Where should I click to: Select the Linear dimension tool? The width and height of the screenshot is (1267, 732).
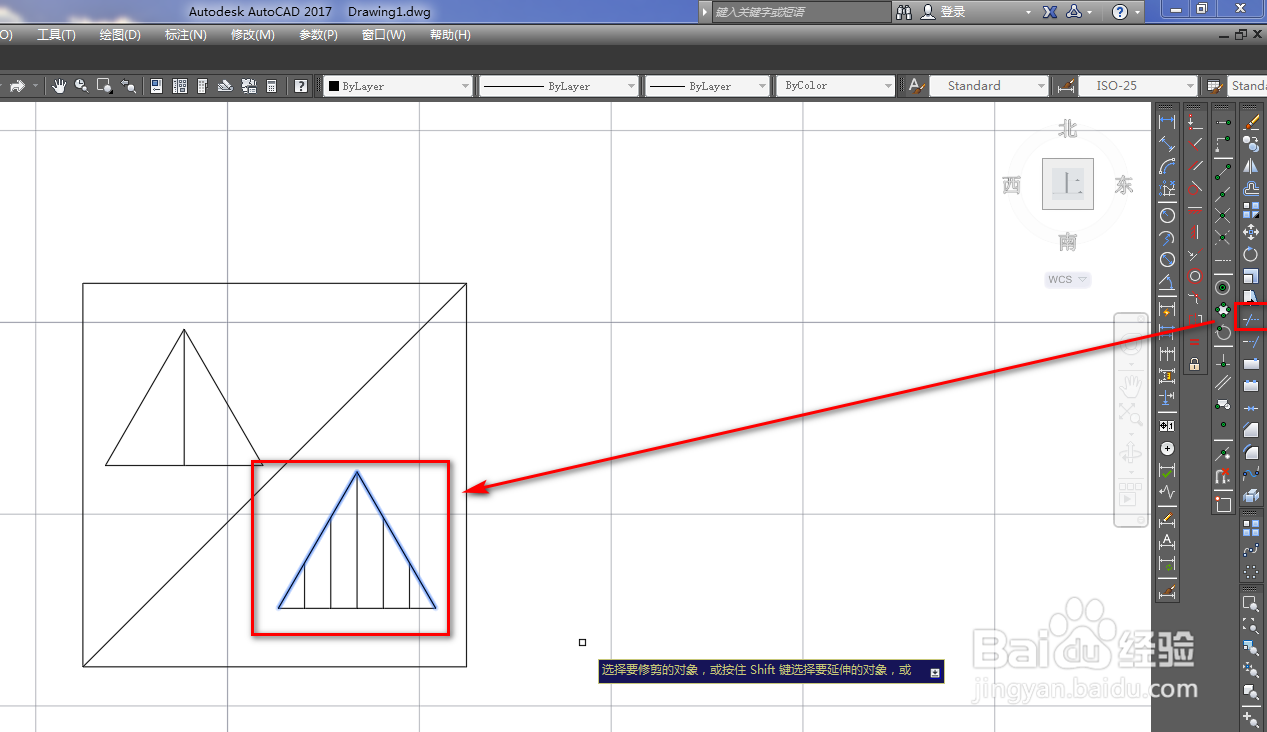coord(1167,122)
